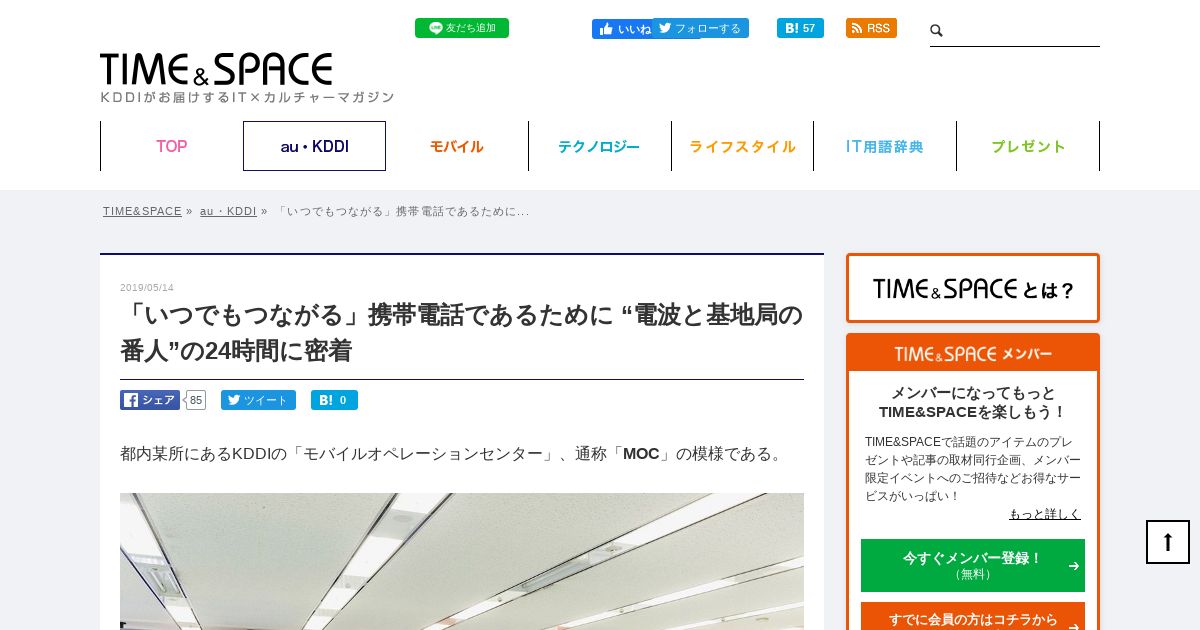Open the RSS feed button
The width and height of the screenshot is (1200, 630).
click(871, 28)
